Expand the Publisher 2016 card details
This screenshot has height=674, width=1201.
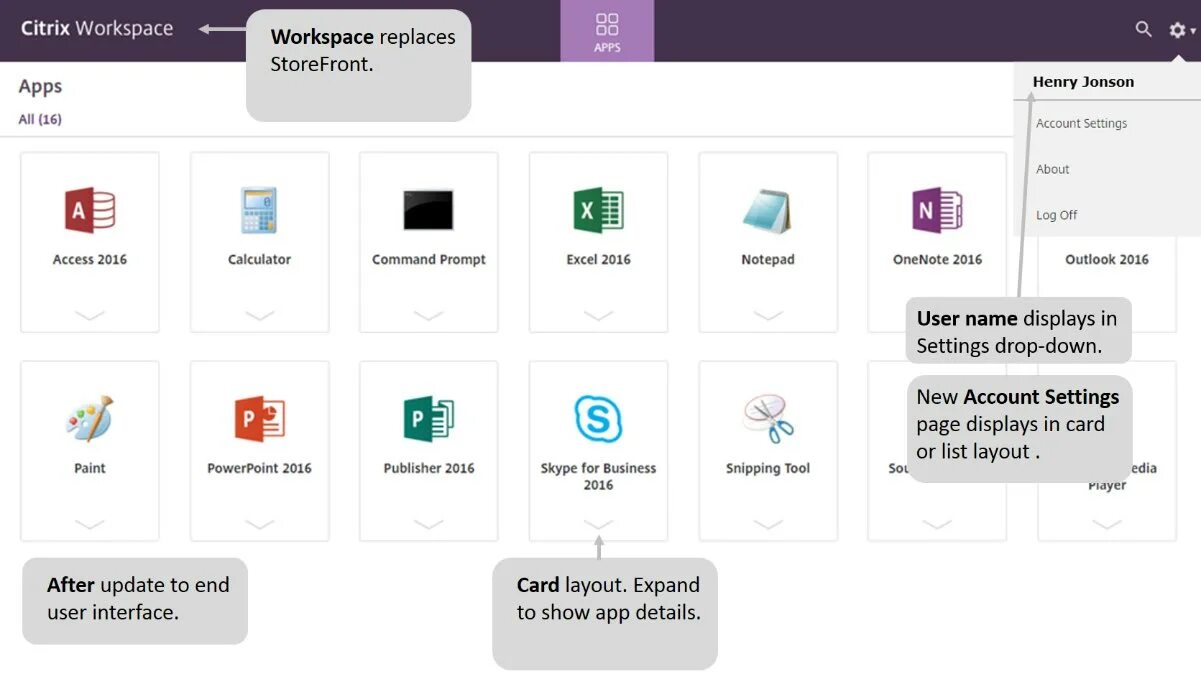[428, 524]
